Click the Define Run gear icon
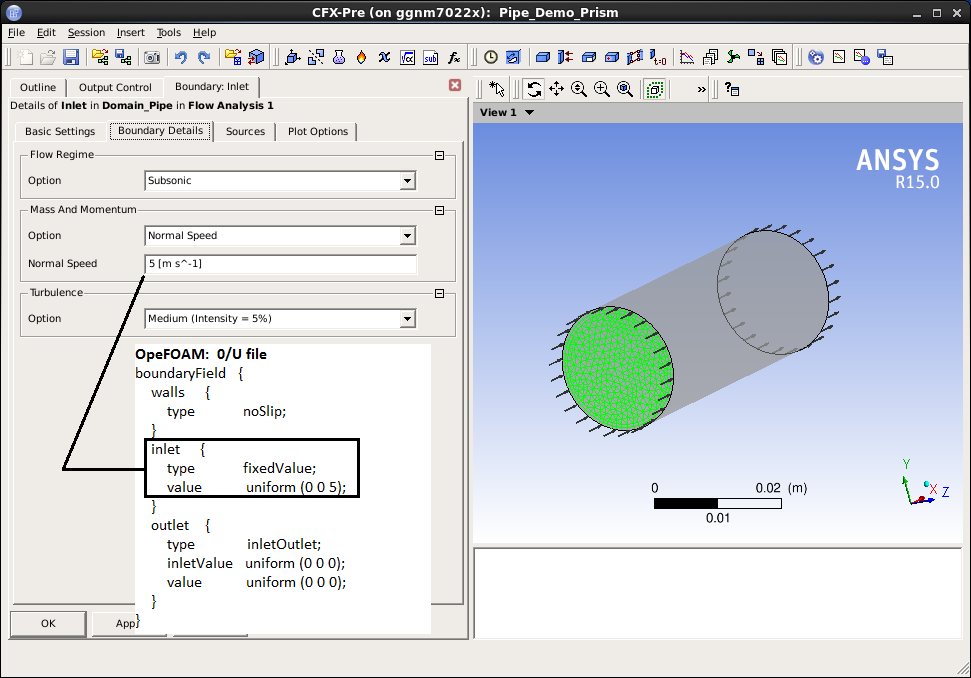971x678 pixels. [816, 58]
